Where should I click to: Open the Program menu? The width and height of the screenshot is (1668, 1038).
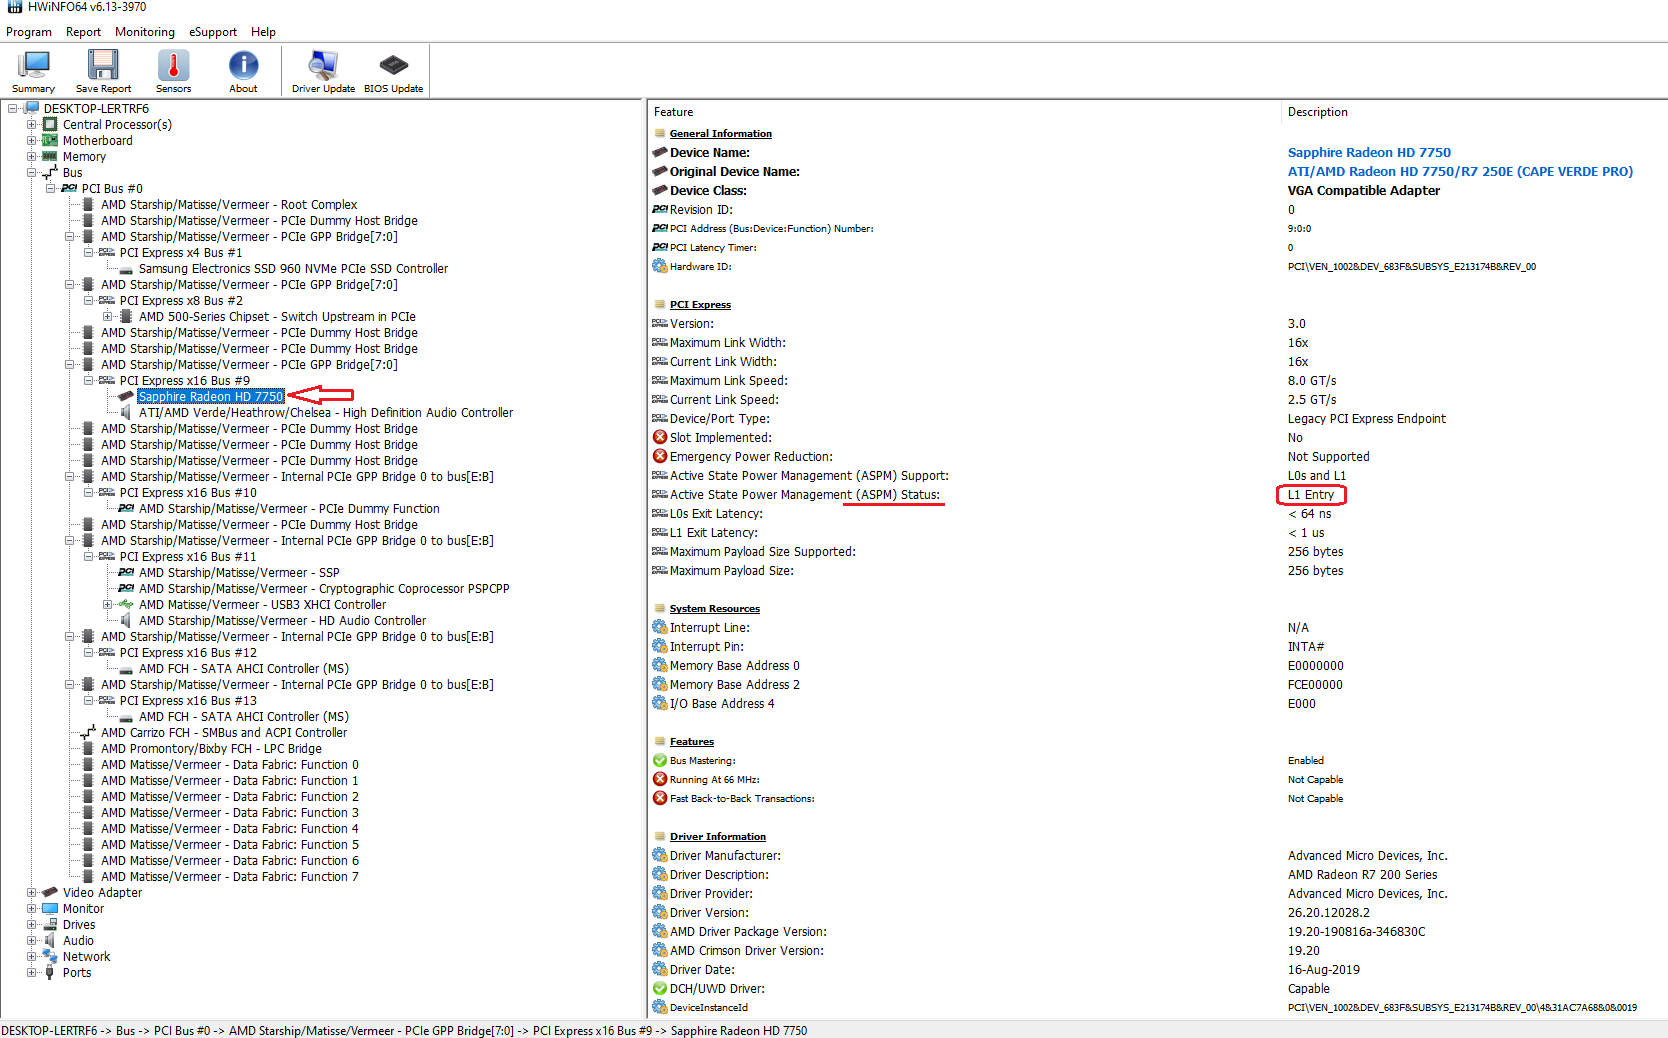[x=29, y=32]
